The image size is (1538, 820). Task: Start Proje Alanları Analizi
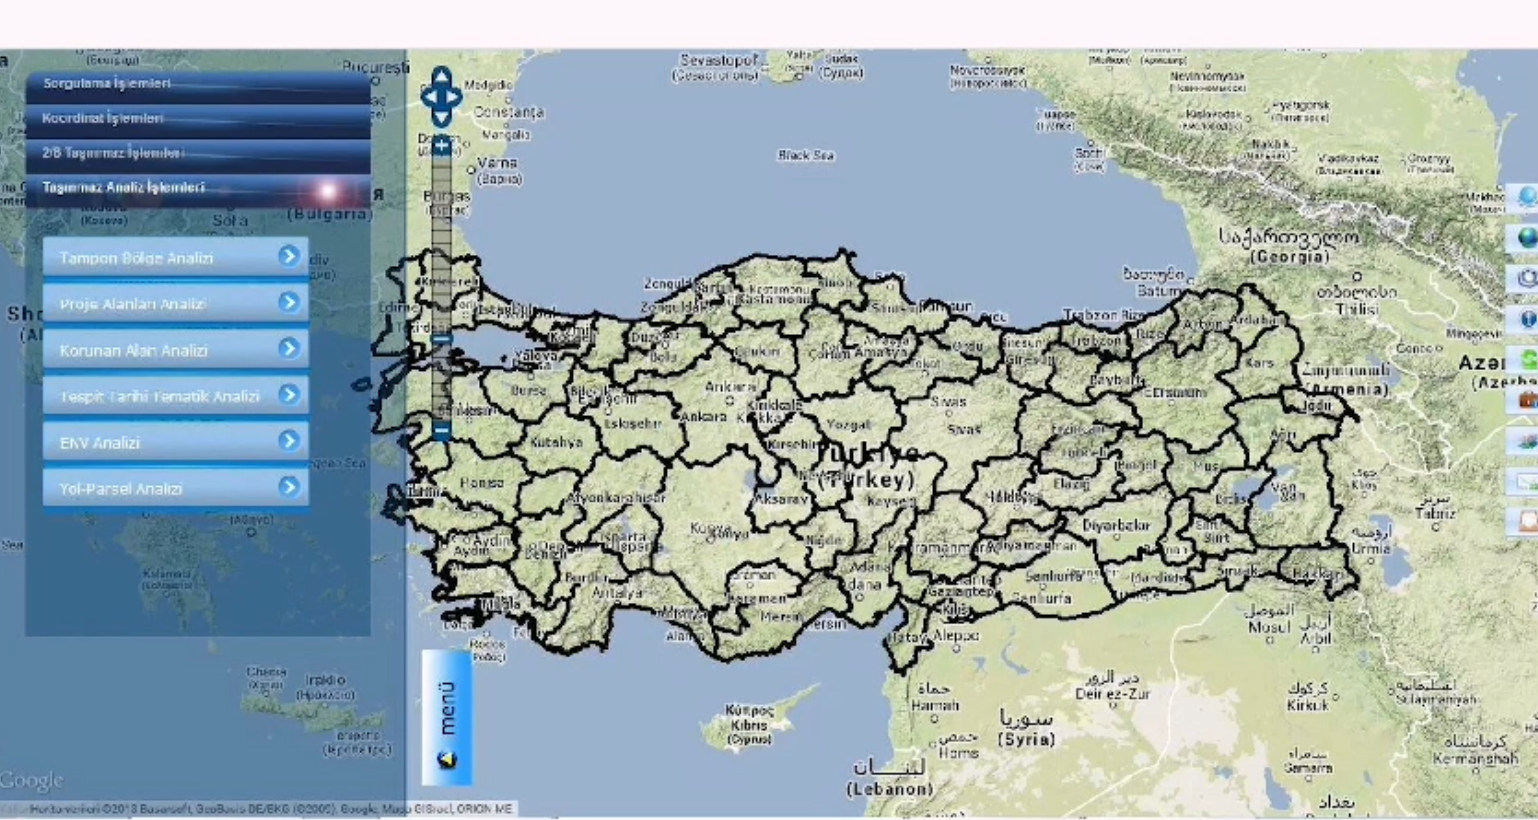176,303
